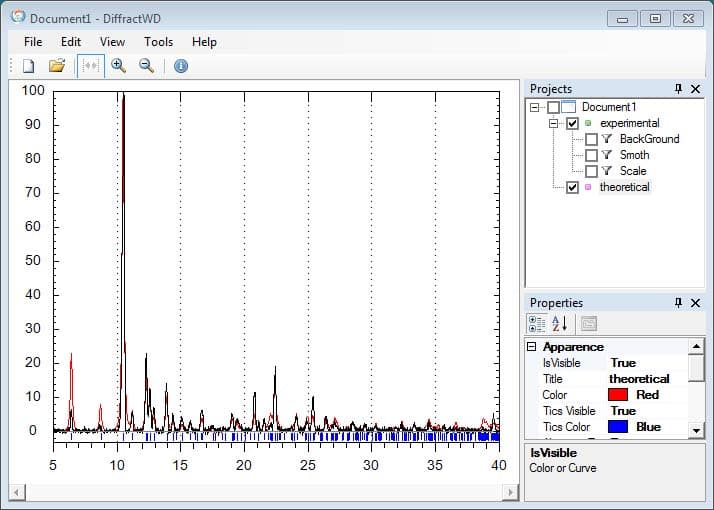The height and width of the screenshot is (510, 714).
Task: Sort Properties alphabetically
Action: tap(559, 323)
